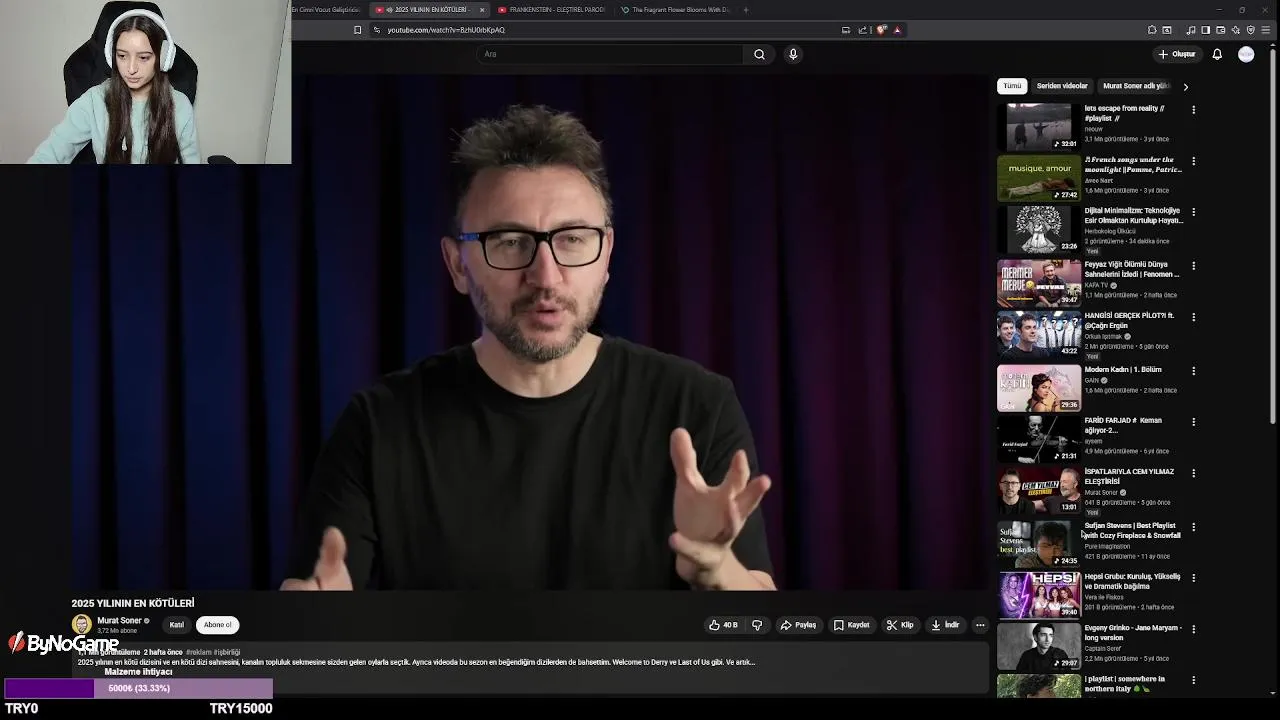Image resolution: width=1280 pixels, height=720 pixels.
Task: Click the Katıl join button
Action: (176, 625)
